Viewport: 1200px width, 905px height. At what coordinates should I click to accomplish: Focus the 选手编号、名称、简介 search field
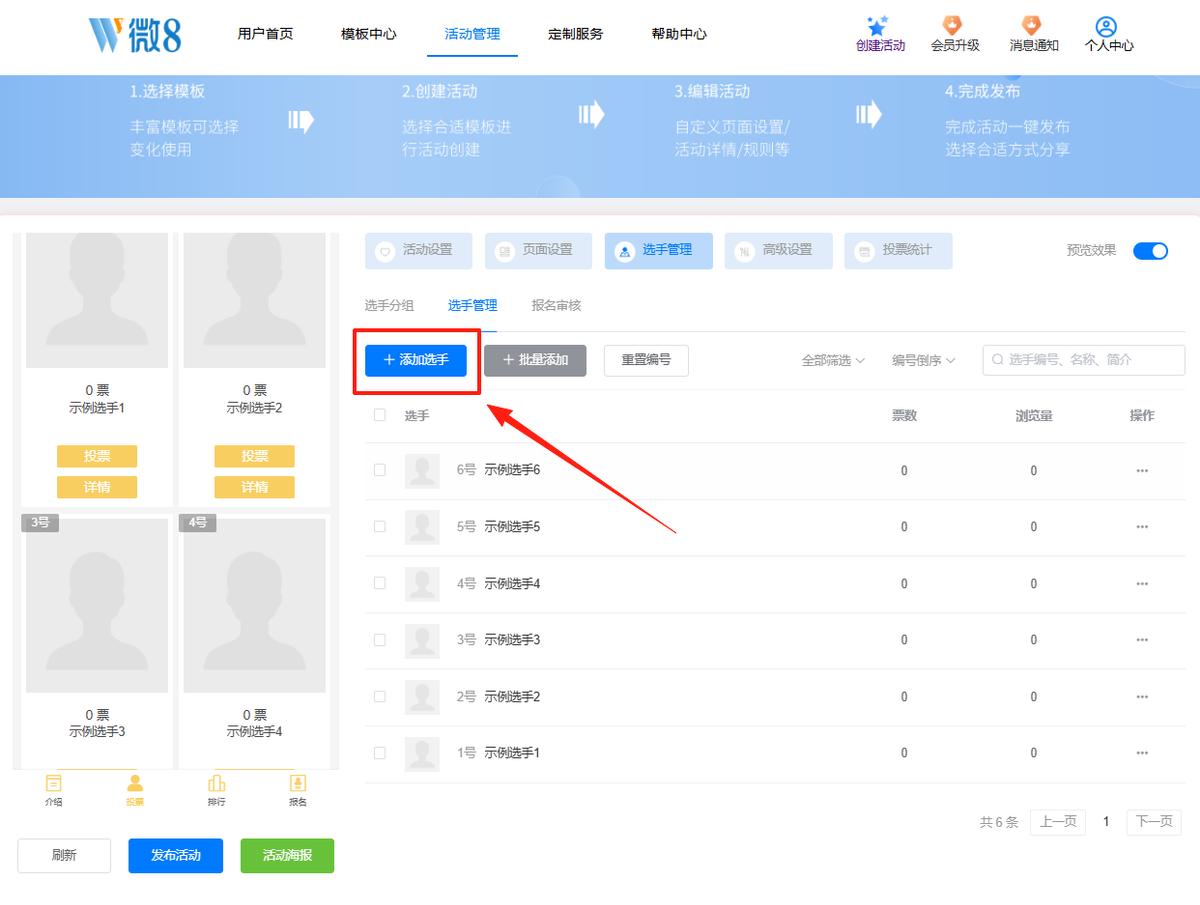tap(1084, 360)
